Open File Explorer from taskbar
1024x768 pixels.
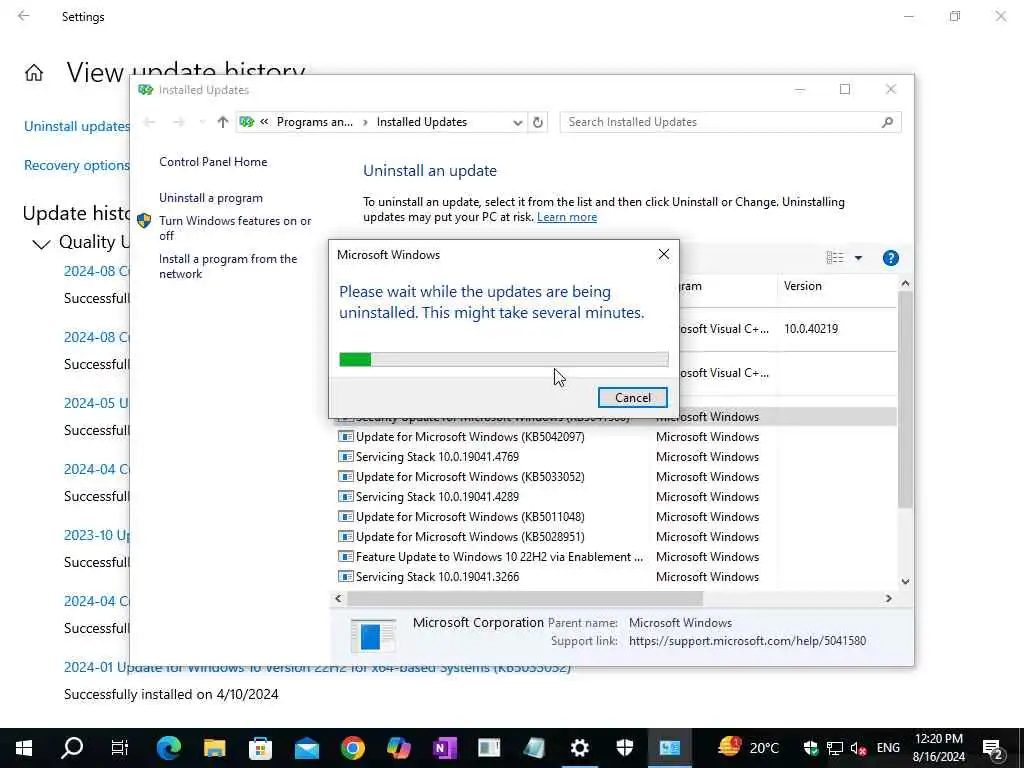pos(214,748)
